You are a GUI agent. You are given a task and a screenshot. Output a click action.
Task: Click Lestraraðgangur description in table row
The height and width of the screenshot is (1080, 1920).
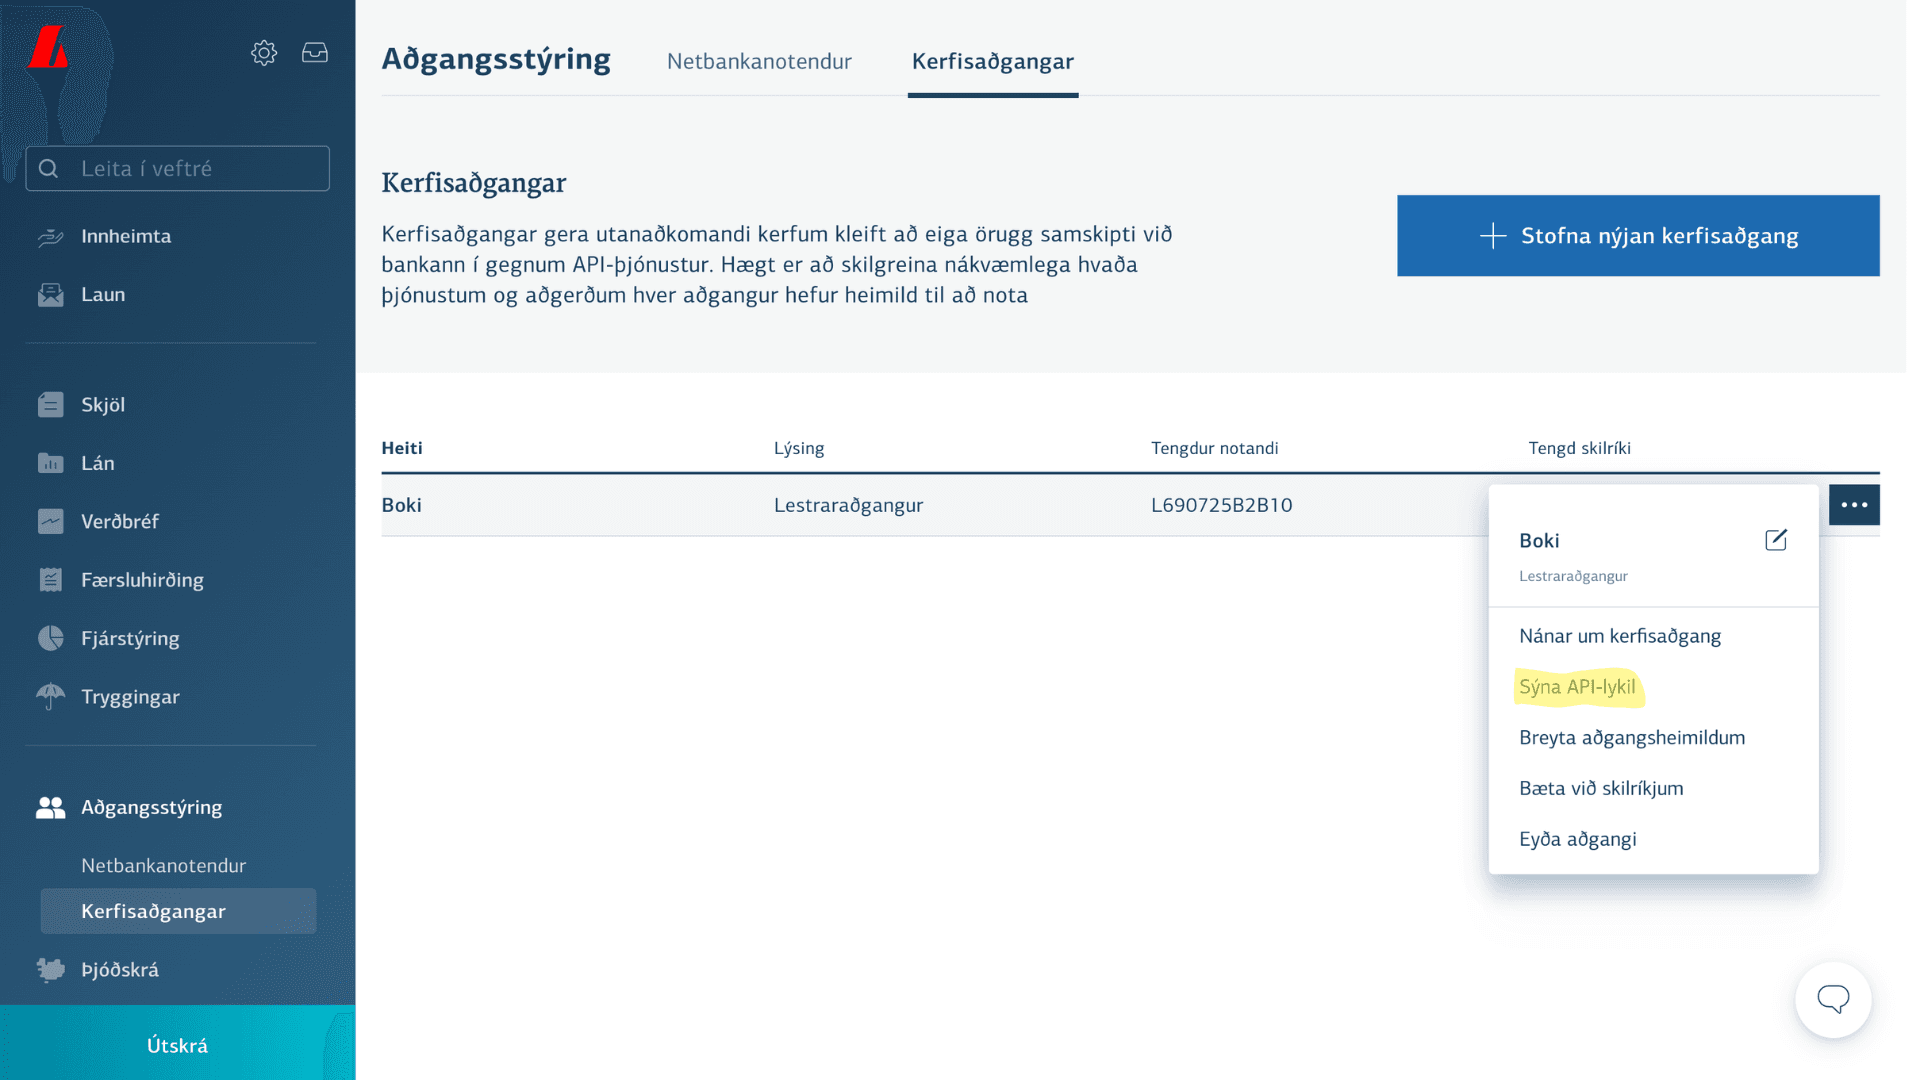(848, 505)
